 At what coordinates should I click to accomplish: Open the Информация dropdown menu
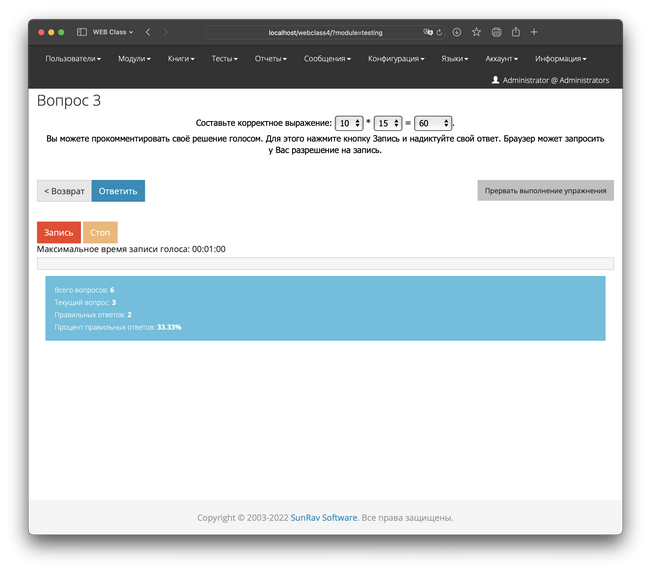point(560,59)
